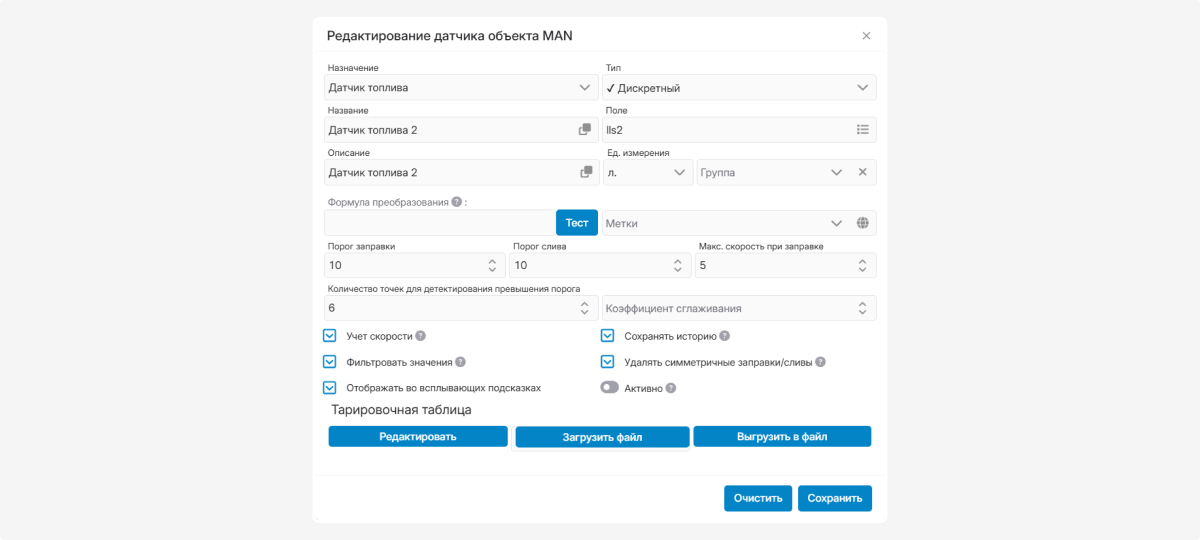The height and width of the screenshot is (540, 1200).
Task: Disable Удалять симметричные заправки/сливы checkbox
Action: point(607,362)
